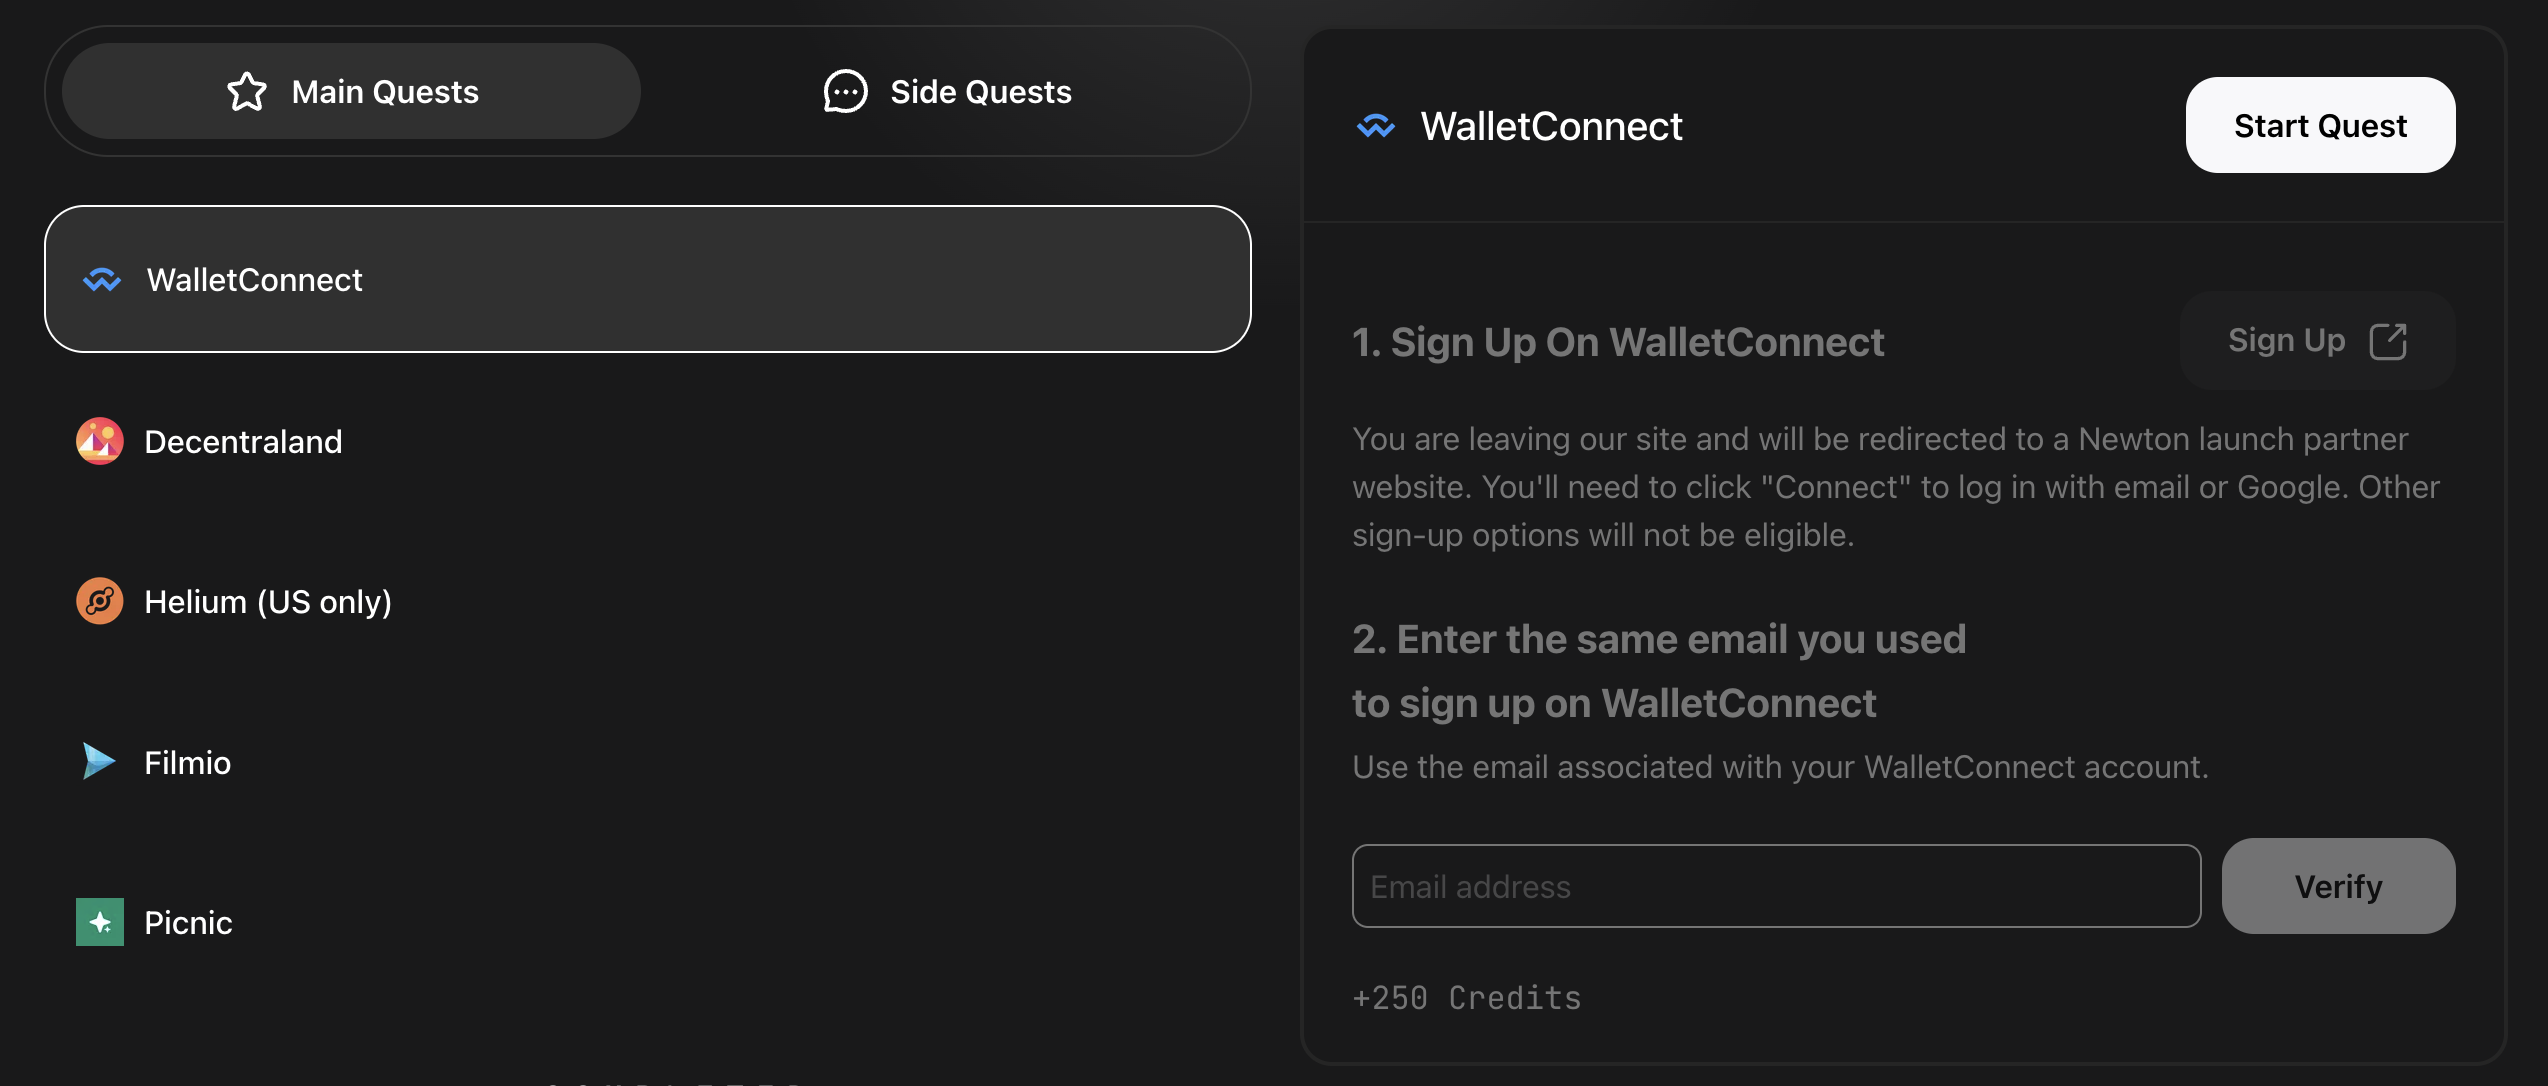Image resolution: width=2548 pixels, height=1086 pixels.
Task: Click the Filmio play-arrow logo
Action: (99, 762)
